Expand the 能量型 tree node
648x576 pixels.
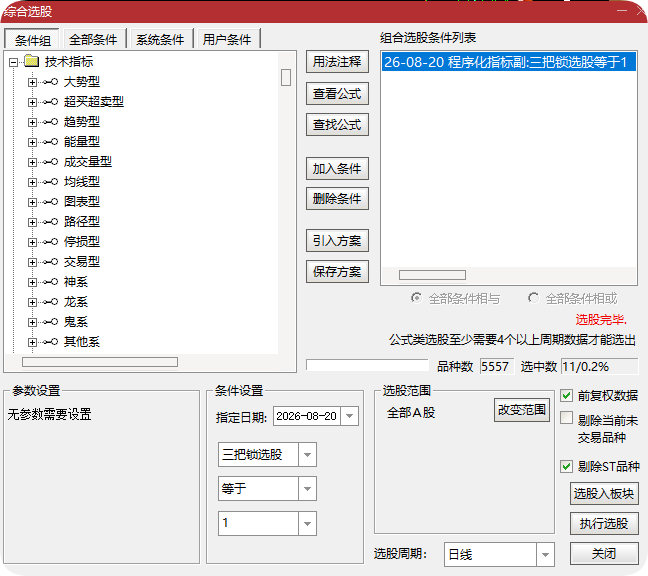coord(32,142)
